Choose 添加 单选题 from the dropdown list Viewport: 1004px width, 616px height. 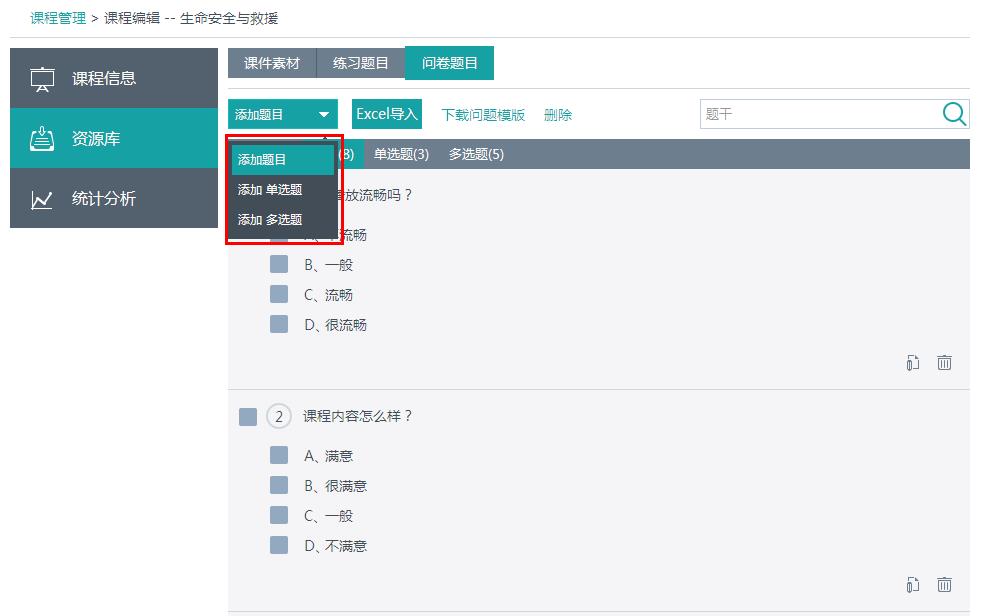coord(270,190)
